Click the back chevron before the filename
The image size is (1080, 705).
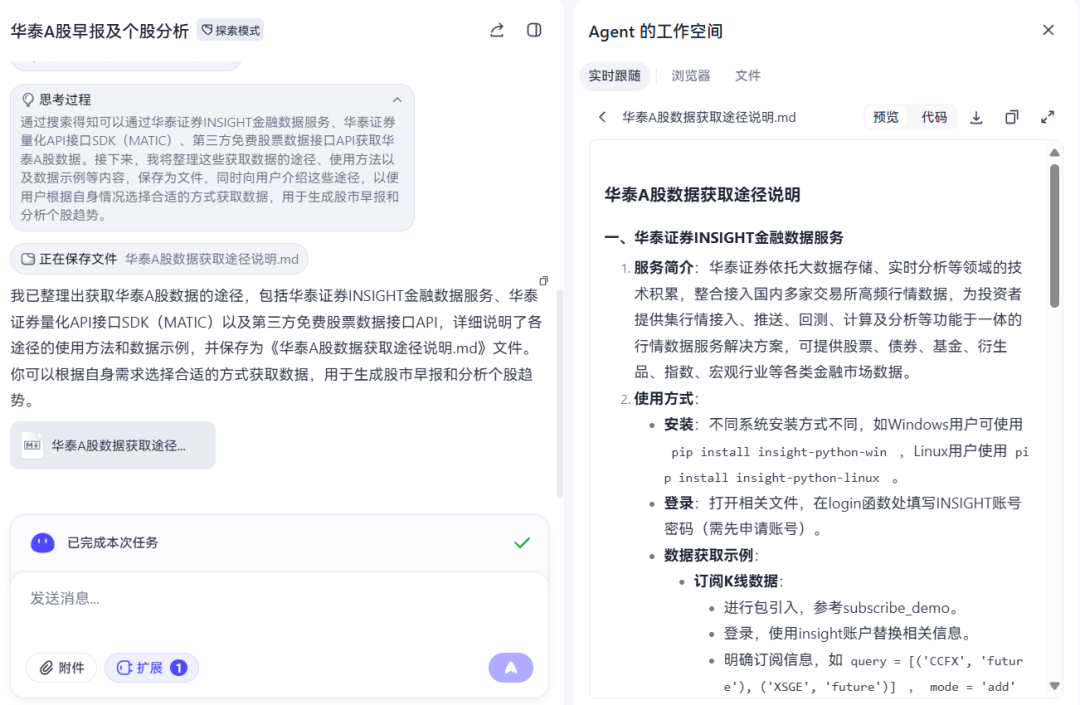tap(600, 117)
